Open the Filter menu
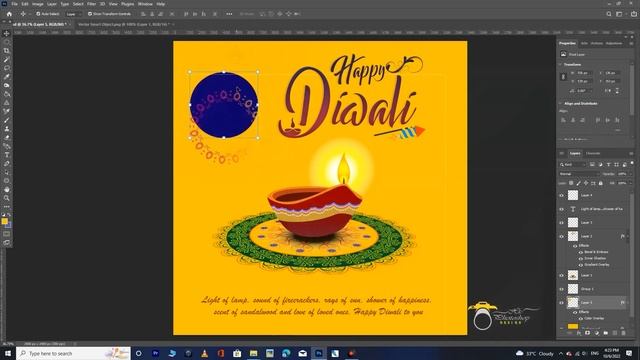Screen dimensions: 640x360 91,4
